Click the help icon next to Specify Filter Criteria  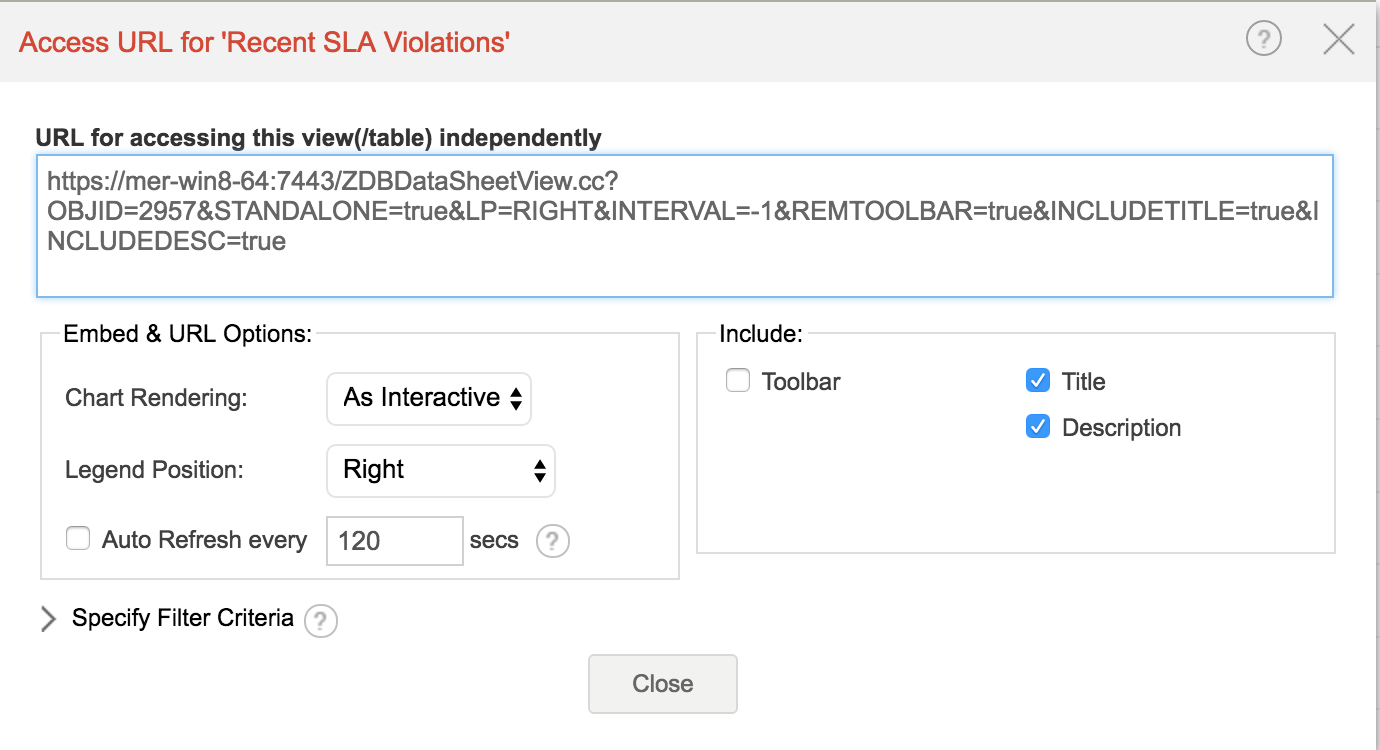pyautogui.click(x=320, y=621)
